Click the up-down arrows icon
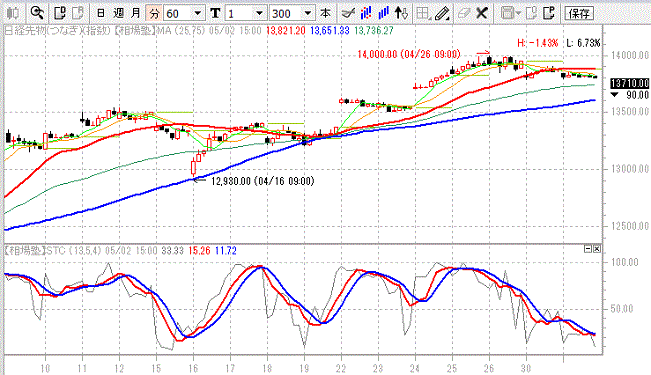 pyautogui.click(x=401, y=13)
